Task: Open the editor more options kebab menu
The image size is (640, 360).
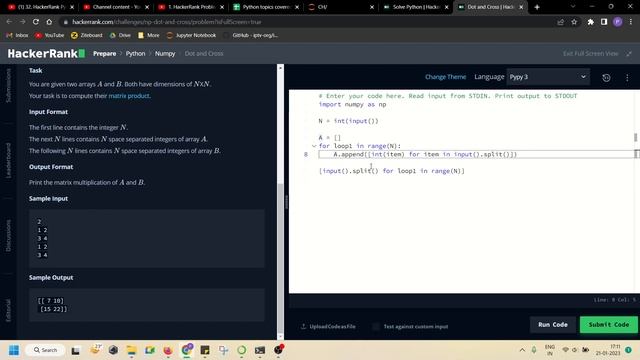Action: pyautogui.click(x=627, y=78)
